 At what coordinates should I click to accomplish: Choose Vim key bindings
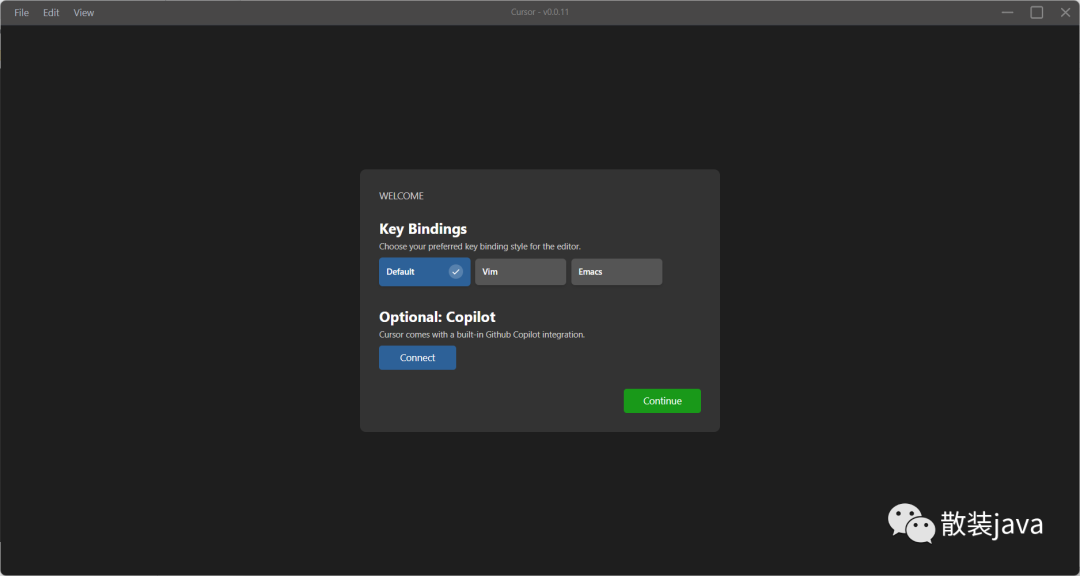[x=520, y=271]
